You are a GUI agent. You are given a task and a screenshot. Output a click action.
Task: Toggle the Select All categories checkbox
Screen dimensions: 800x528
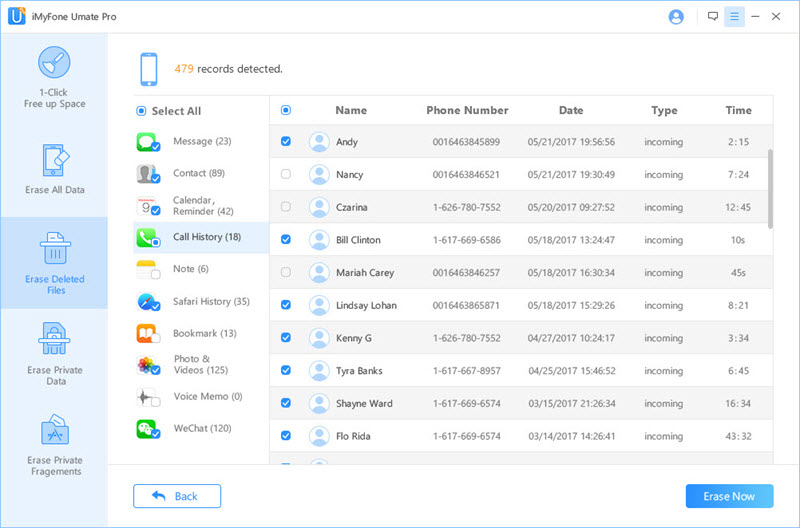tap(141, 111)
